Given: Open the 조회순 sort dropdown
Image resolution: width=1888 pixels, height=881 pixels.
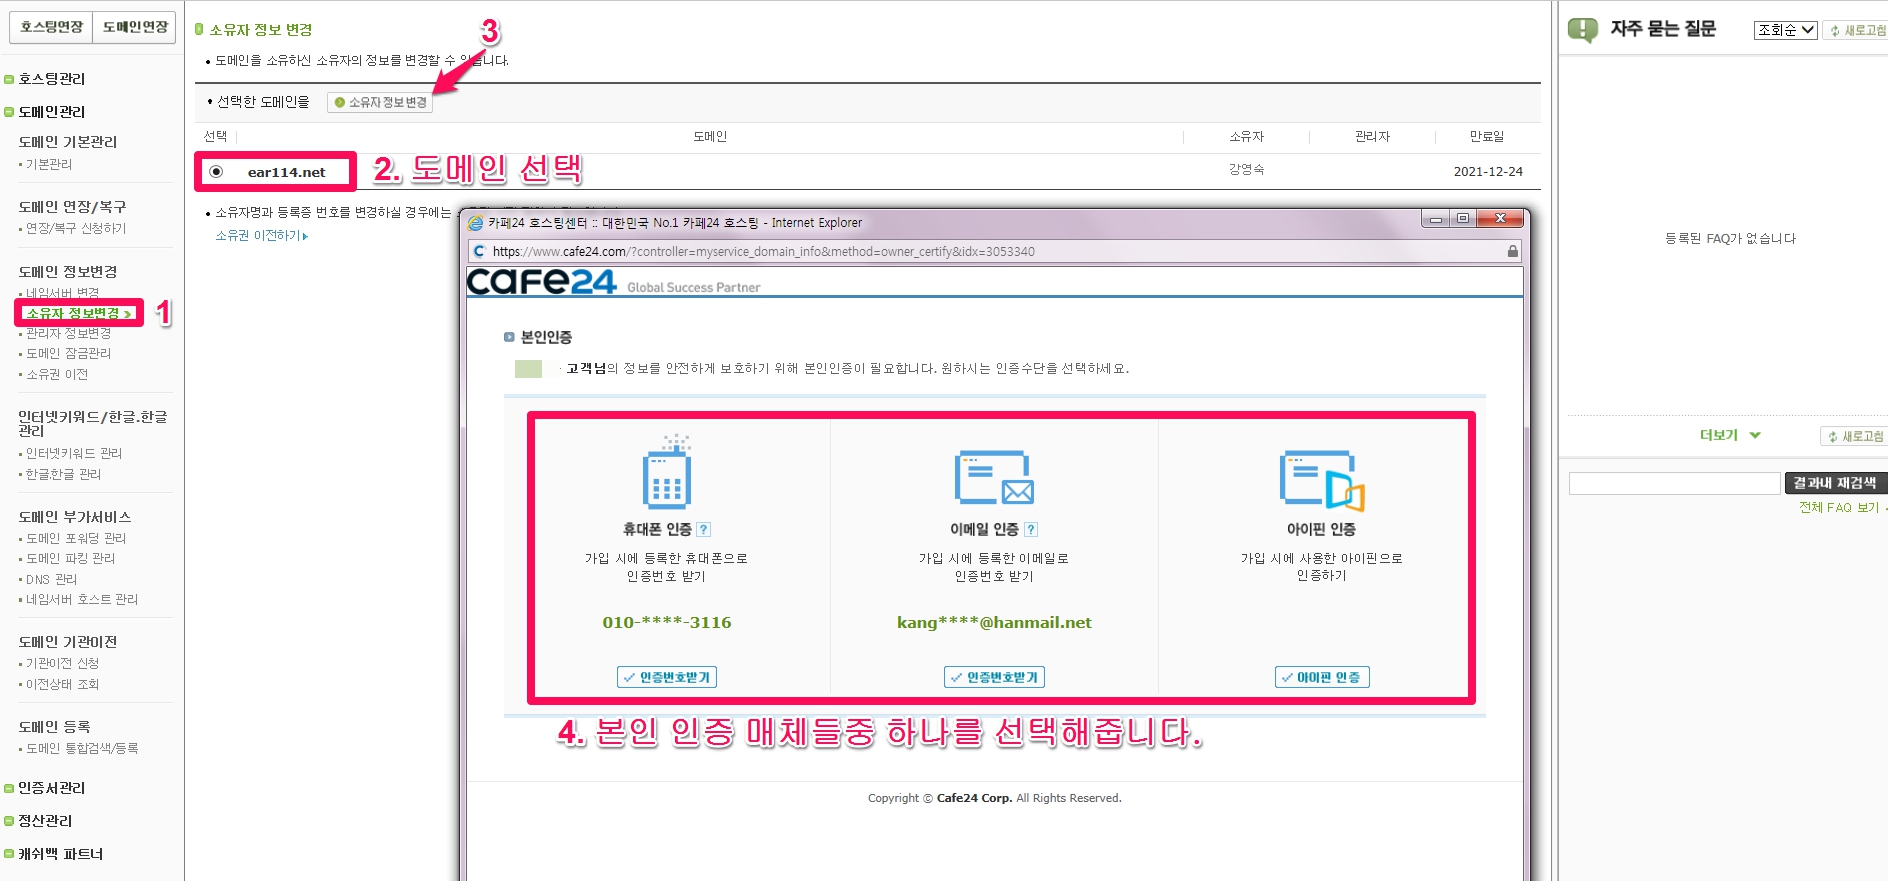Looking at the screenshot, I should (x=1785, y=30).
